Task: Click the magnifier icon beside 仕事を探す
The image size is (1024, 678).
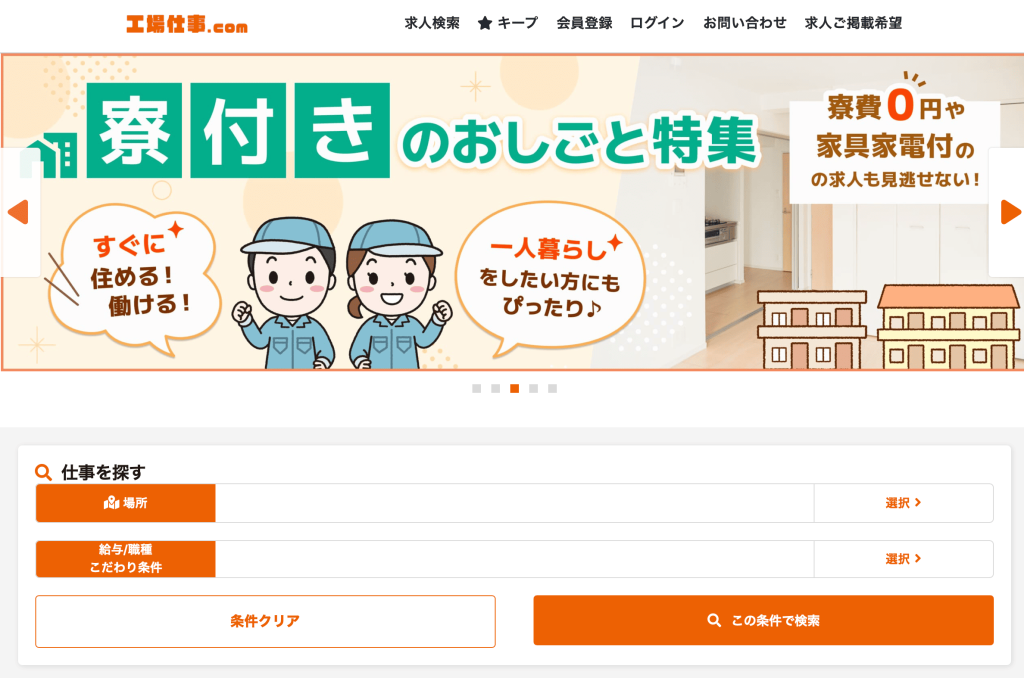Action: click(43, 472)
